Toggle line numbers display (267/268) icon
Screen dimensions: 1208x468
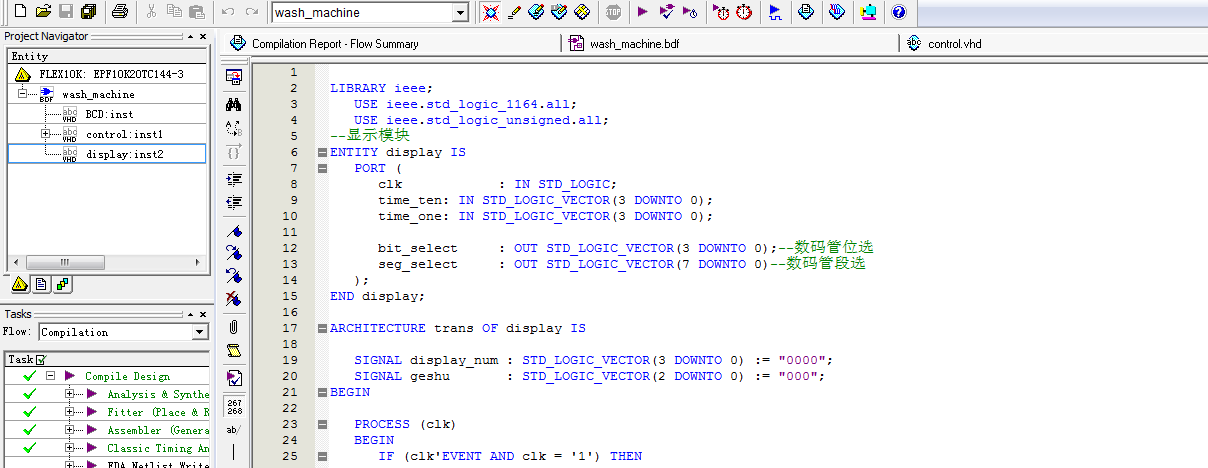[233, 406]
